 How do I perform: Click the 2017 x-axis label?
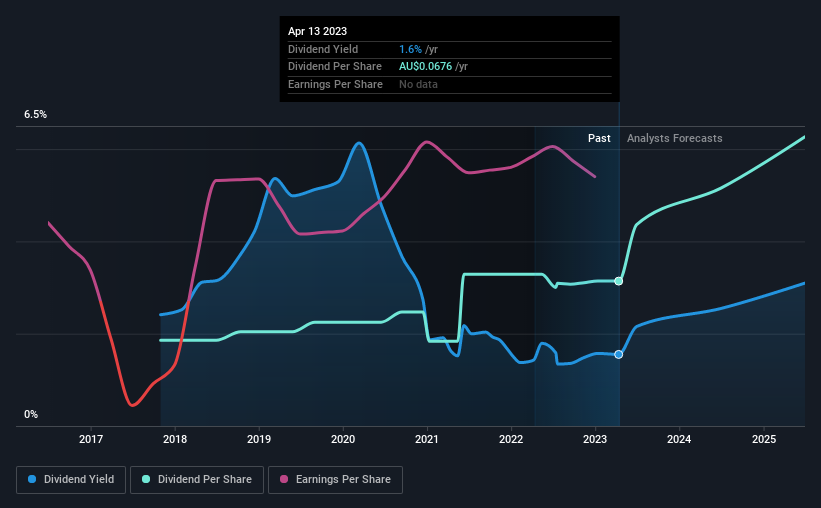91,439
